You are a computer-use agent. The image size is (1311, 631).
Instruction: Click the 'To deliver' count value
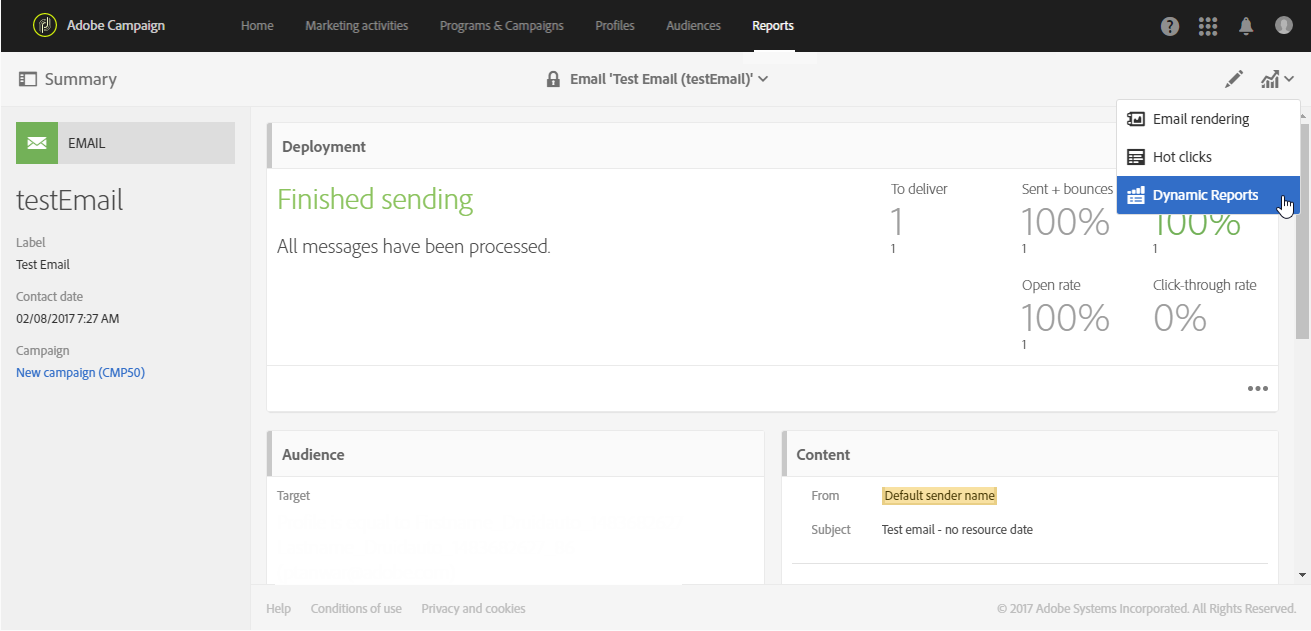click(897, 222)
